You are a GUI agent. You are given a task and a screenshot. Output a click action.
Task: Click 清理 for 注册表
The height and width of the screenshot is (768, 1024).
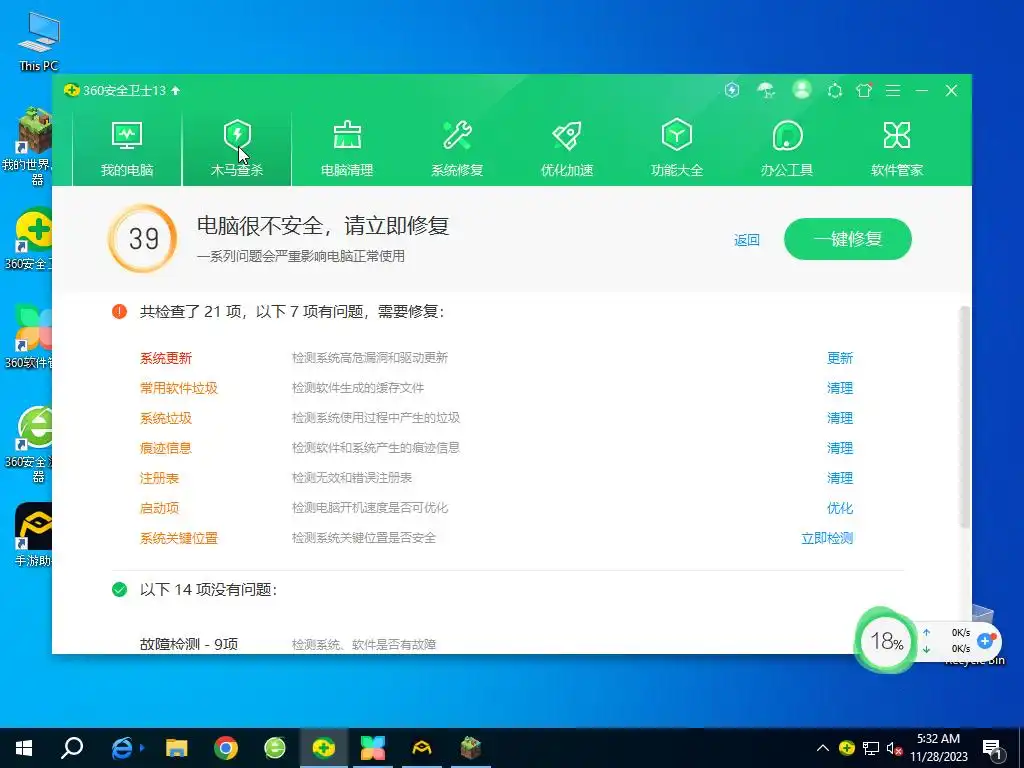[840, 478]
